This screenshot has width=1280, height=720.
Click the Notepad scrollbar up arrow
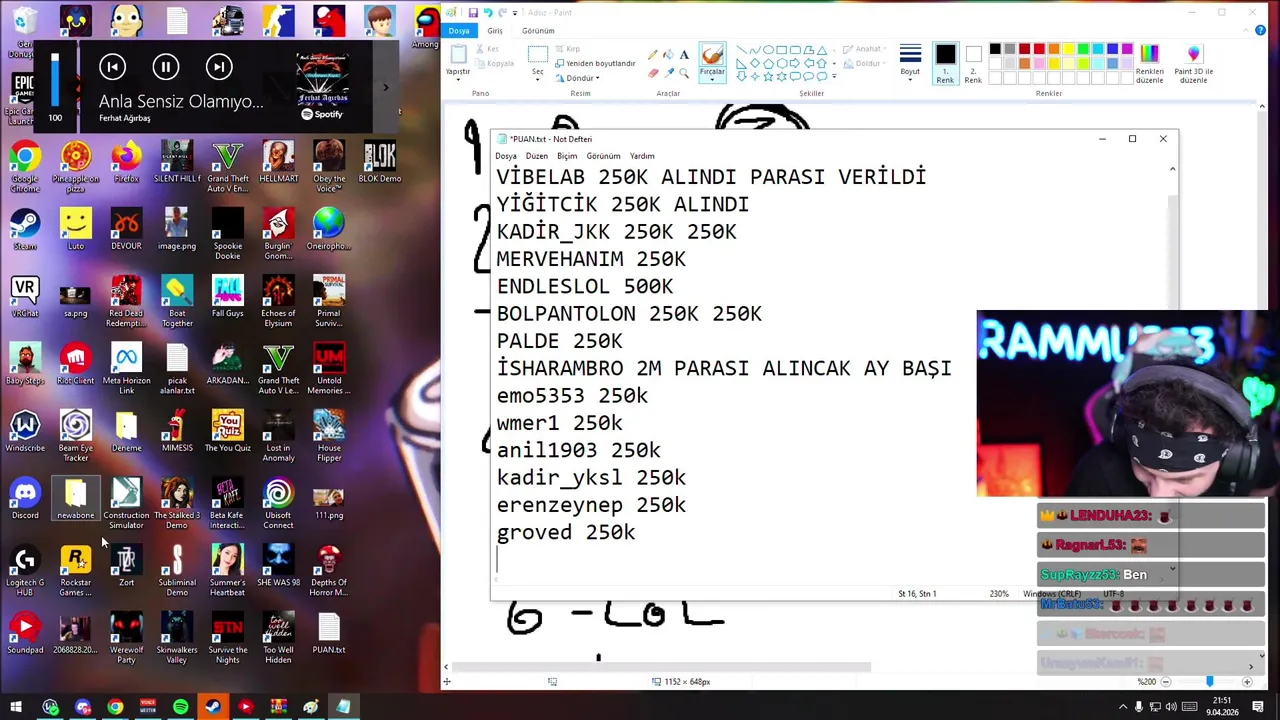click(1172, 170)
